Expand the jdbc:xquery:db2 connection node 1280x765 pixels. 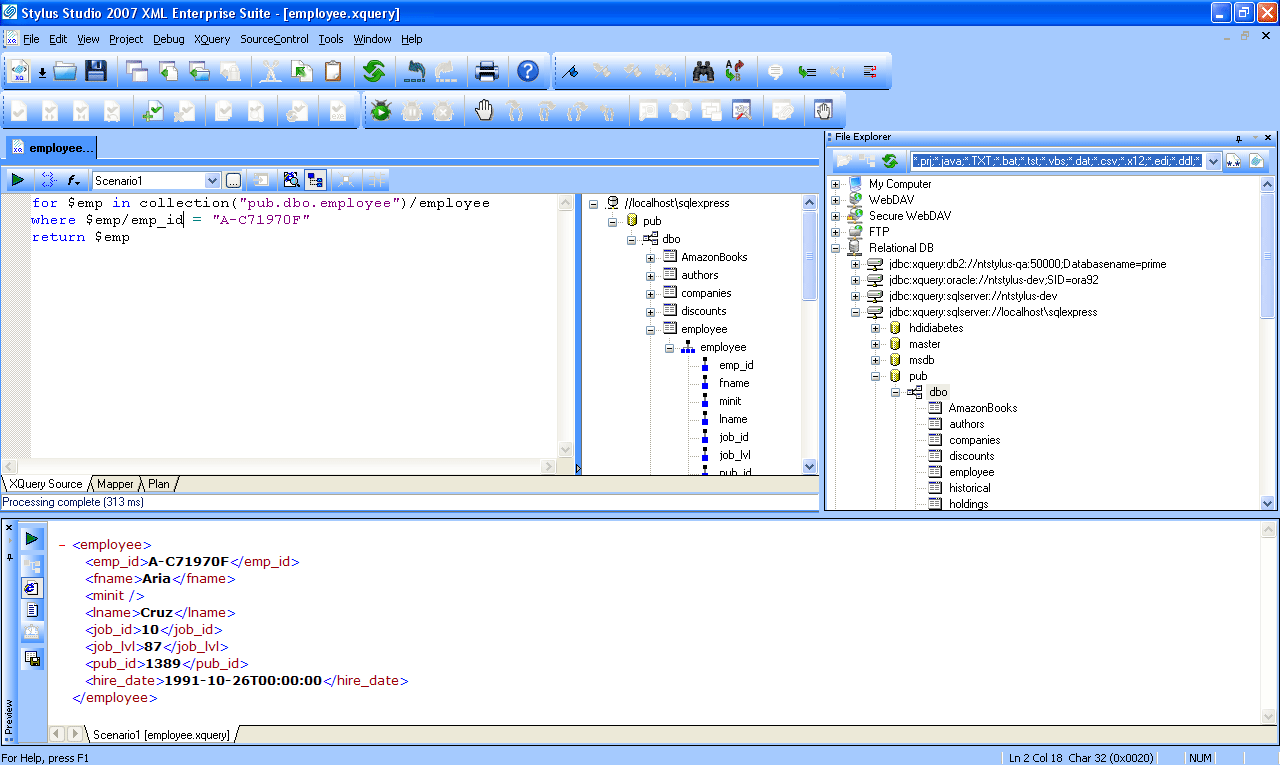click(x=856, y=264)
